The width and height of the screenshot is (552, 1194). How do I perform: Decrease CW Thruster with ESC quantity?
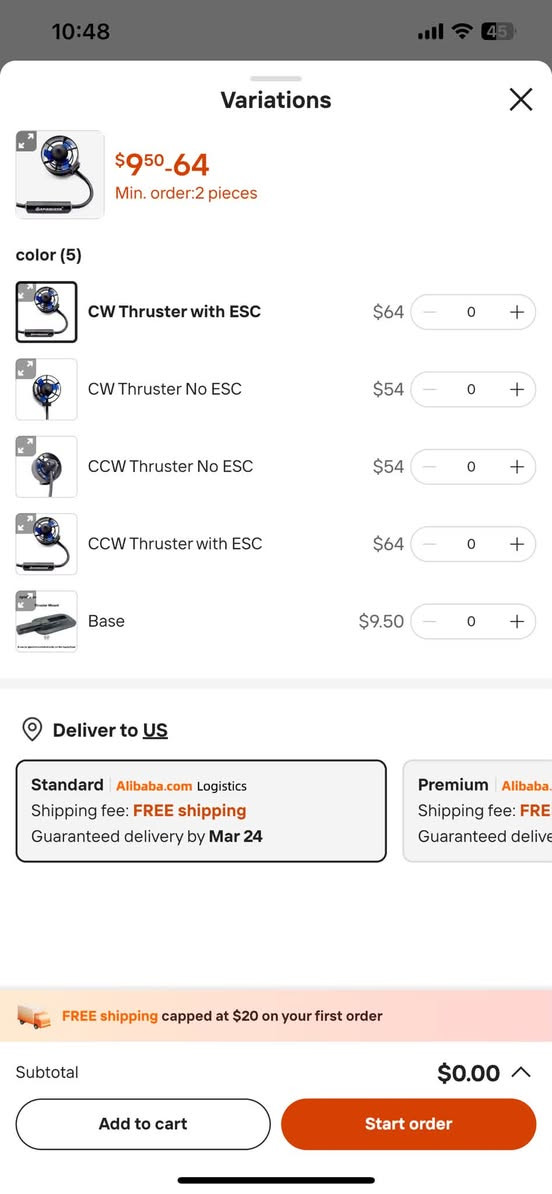[430, 312]
